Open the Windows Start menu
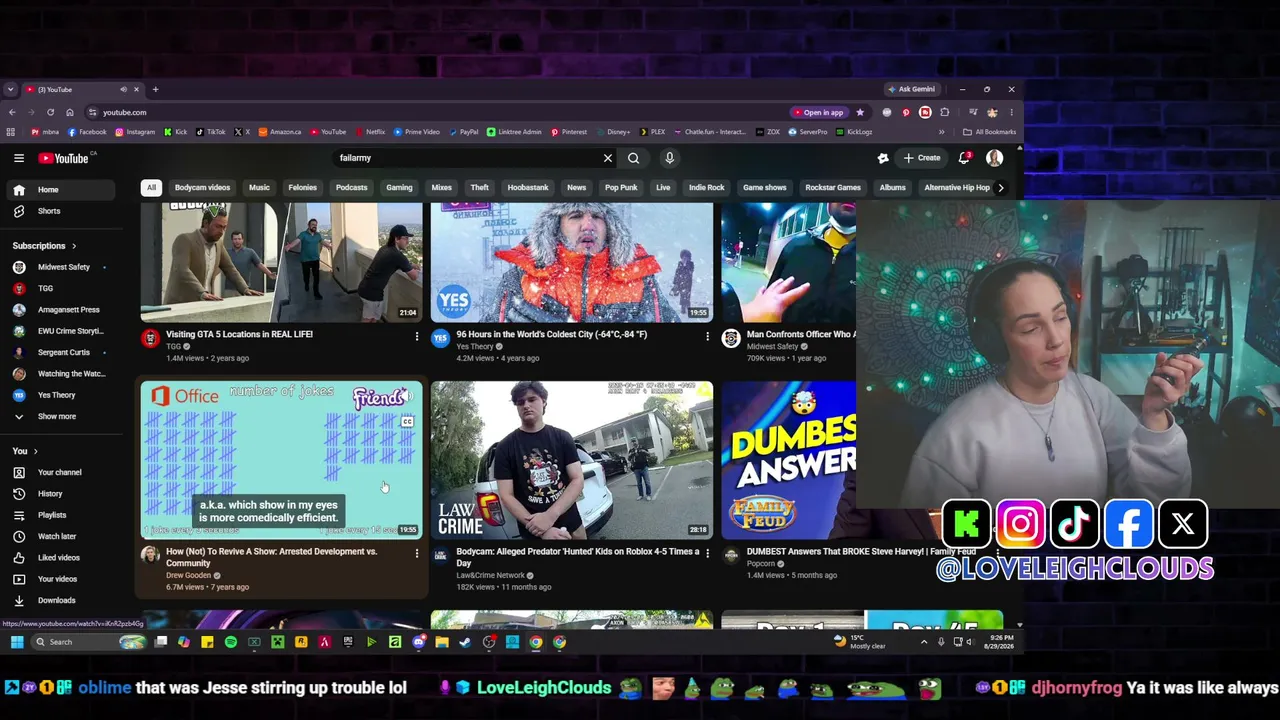Image resolution: width=1280 pixels, height=720 pixels. coord(17,642)
